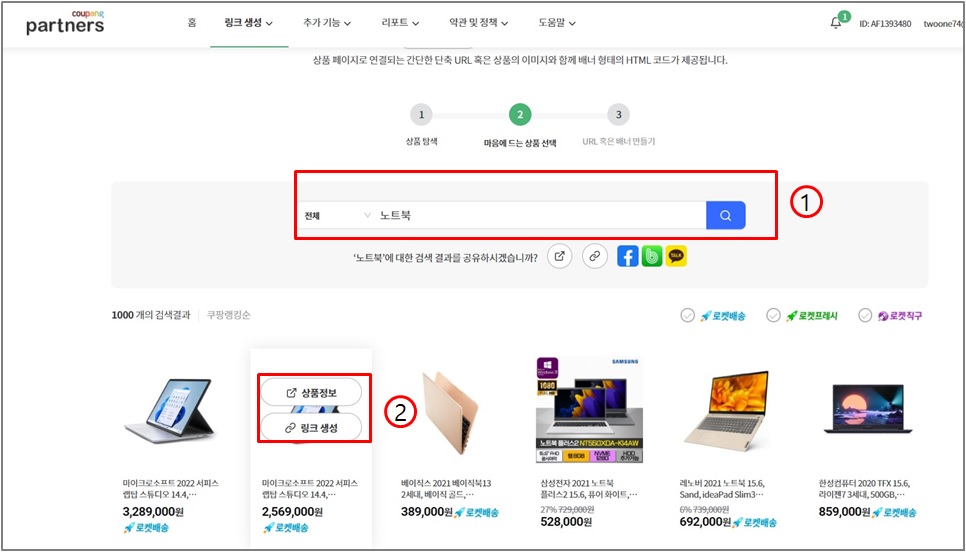Enable the 로켓배송 filter checkbox
Viewport: 966px width, 552px height.
coord(688,315)
